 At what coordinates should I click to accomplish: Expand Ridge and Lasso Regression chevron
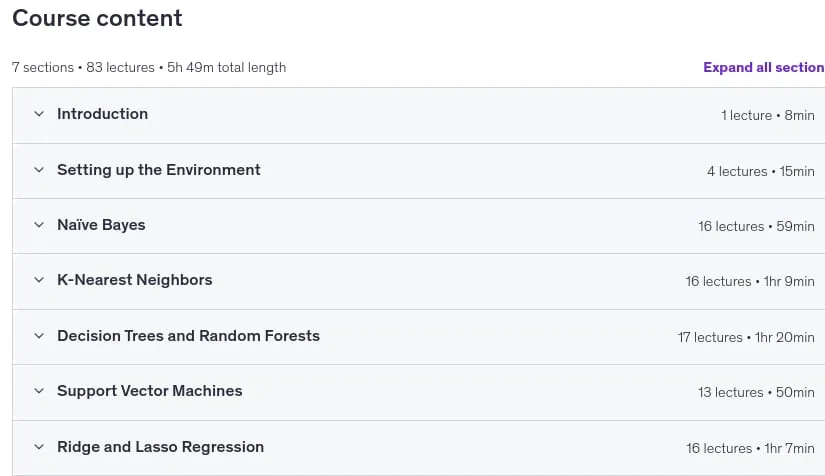[39, 447]
